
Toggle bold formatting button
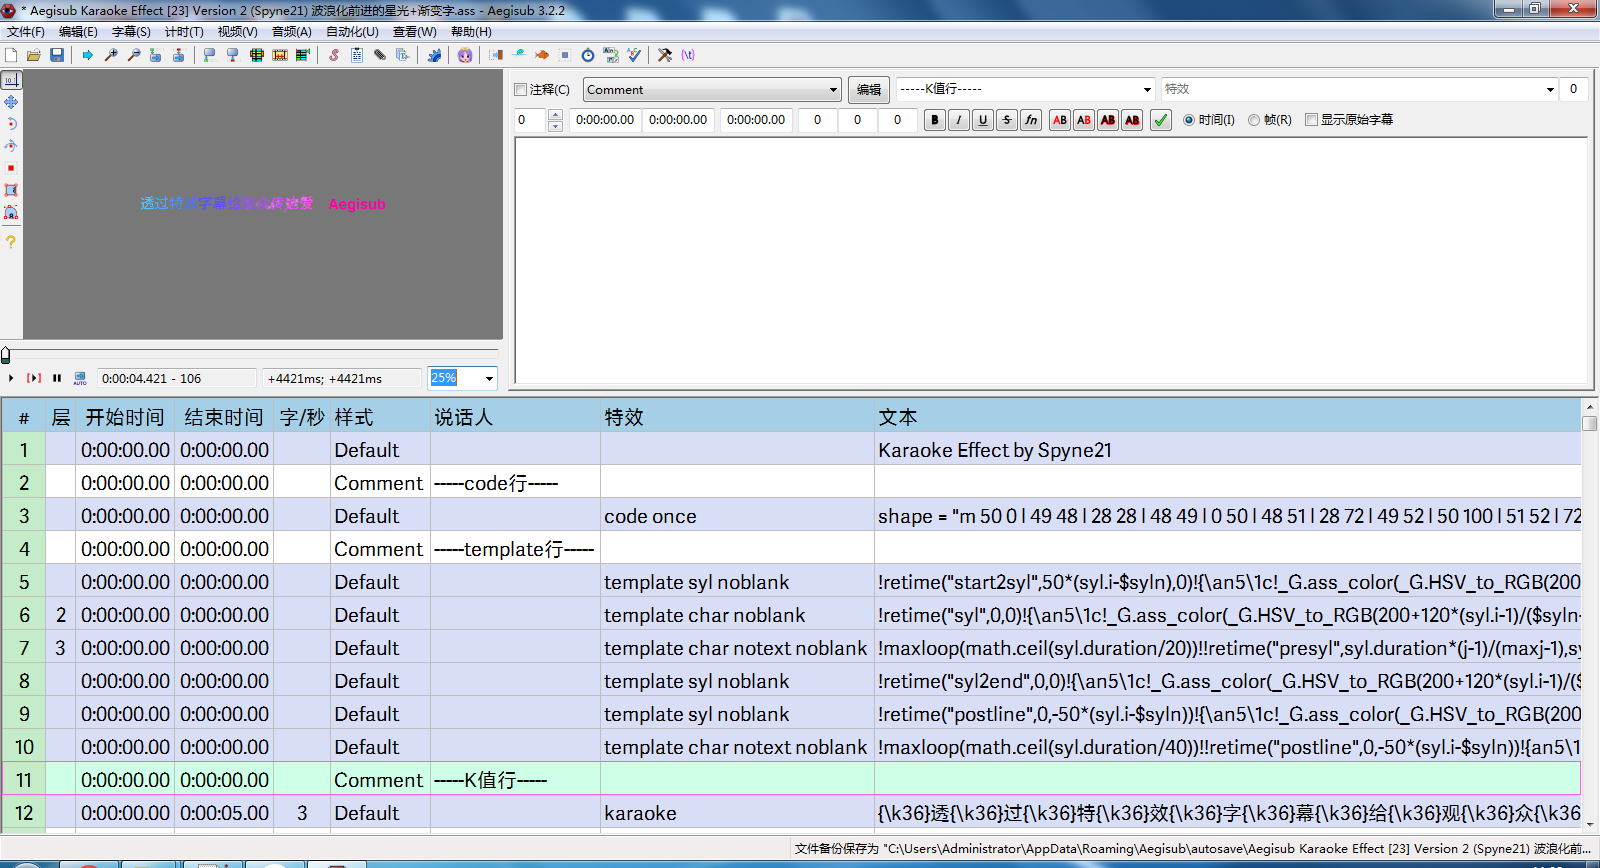pyautogui.click(x=935, y=120)
